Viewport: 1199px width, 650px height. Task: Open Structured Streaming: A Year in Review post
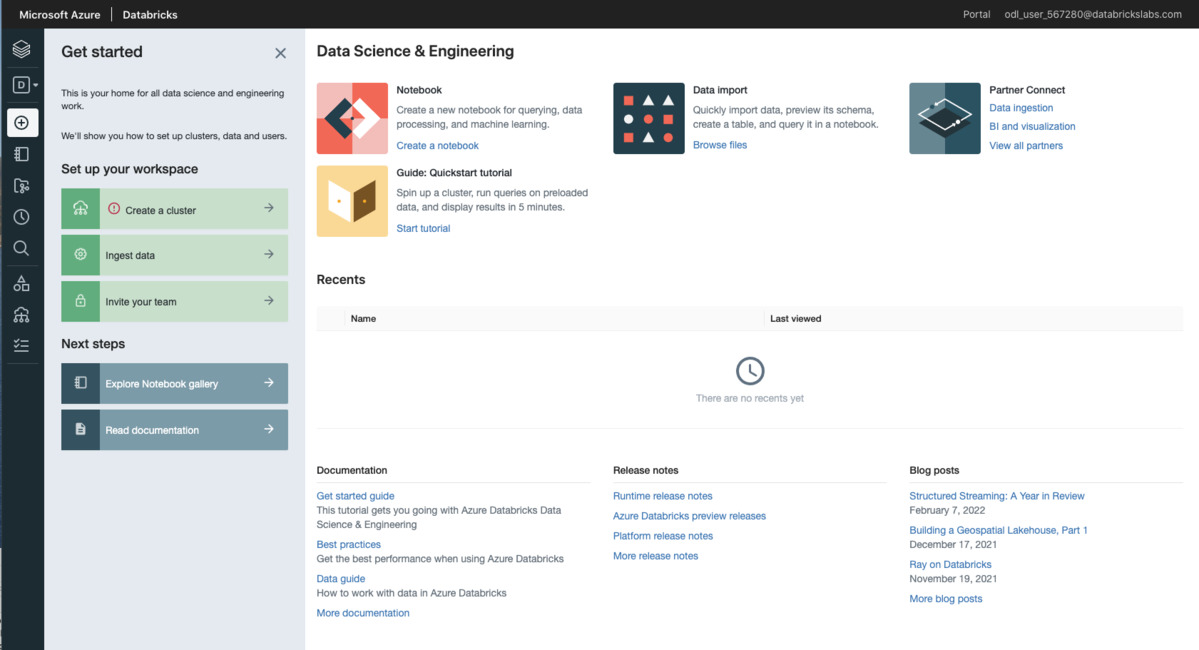997,496
